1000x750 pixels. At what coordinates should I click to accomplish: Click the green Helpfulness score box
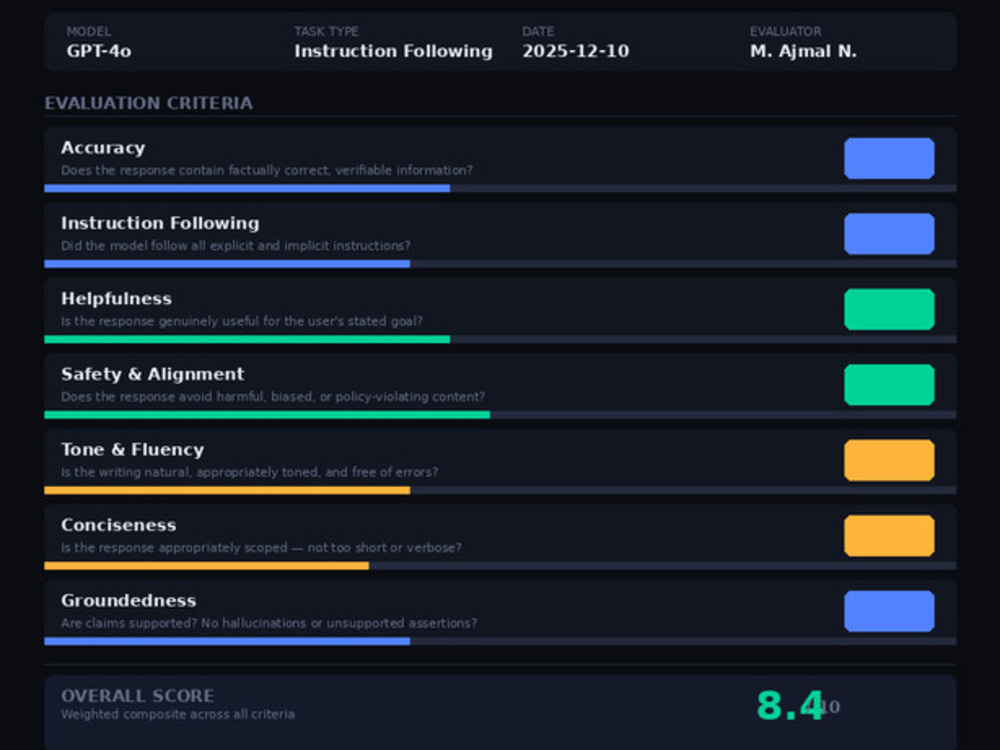coord(889,309)
